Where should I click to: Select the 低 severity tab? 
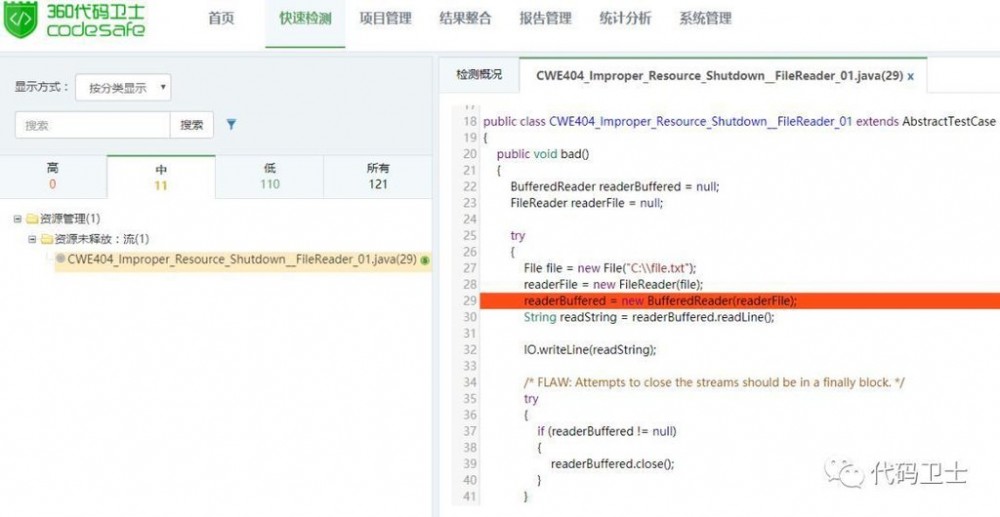[270, 177]
